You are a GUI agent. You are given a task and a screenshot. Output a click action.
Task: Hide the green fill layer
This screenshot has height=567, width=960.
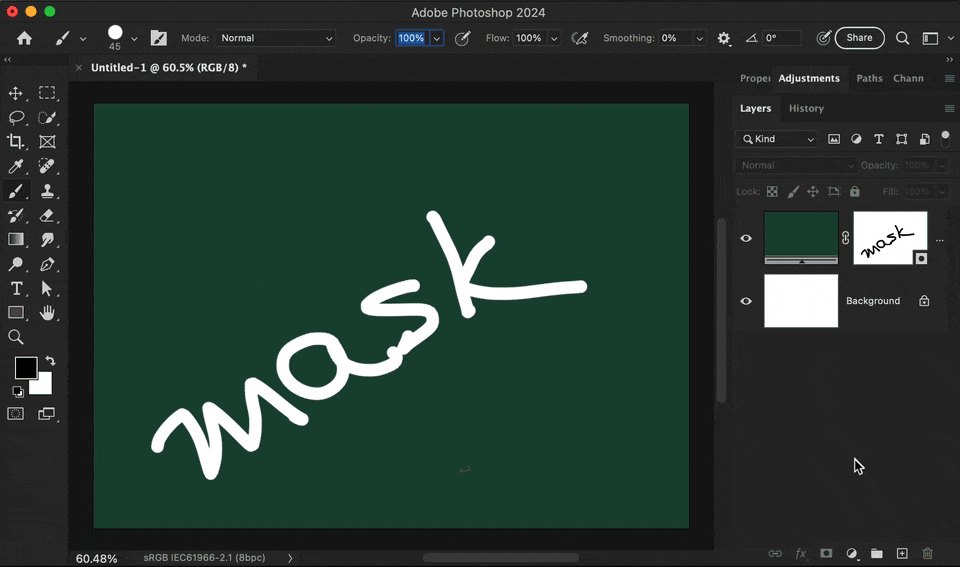[x=746, y=238]
